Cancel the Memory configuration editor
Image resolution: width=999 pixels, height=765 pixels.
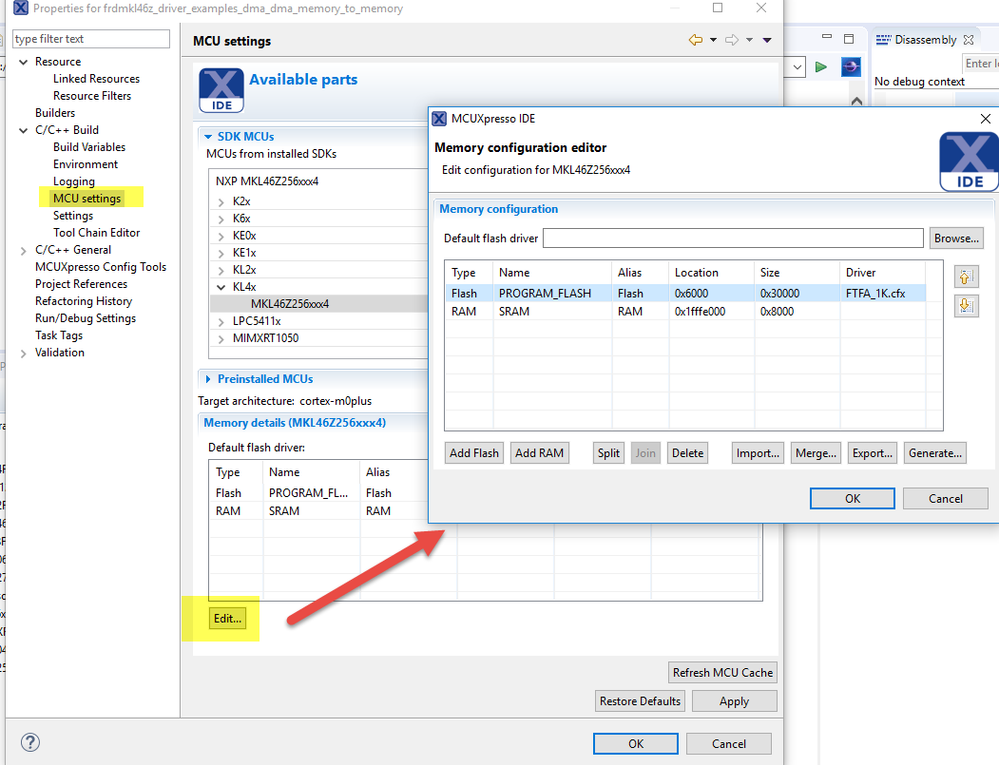pos(945,498)
